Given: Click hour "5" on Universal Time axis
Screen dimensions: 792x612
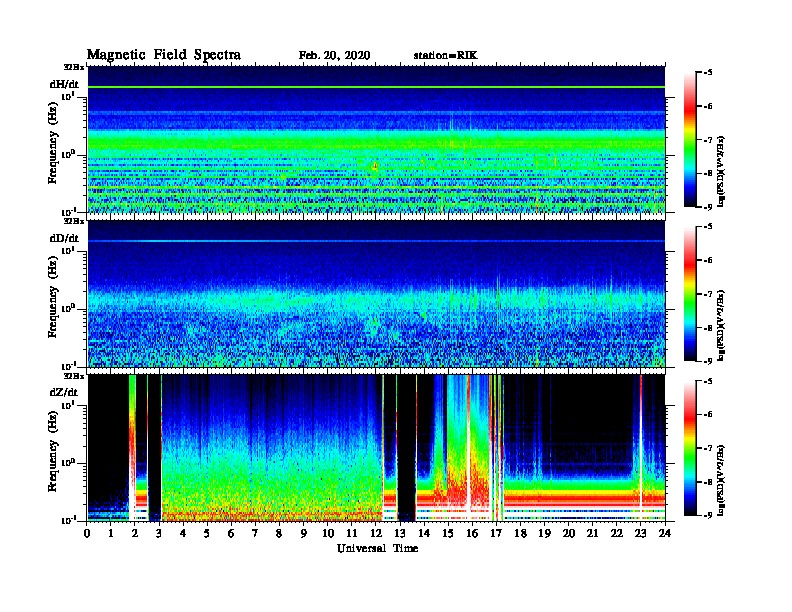Looking at the screenshot, I should [207, 533].
